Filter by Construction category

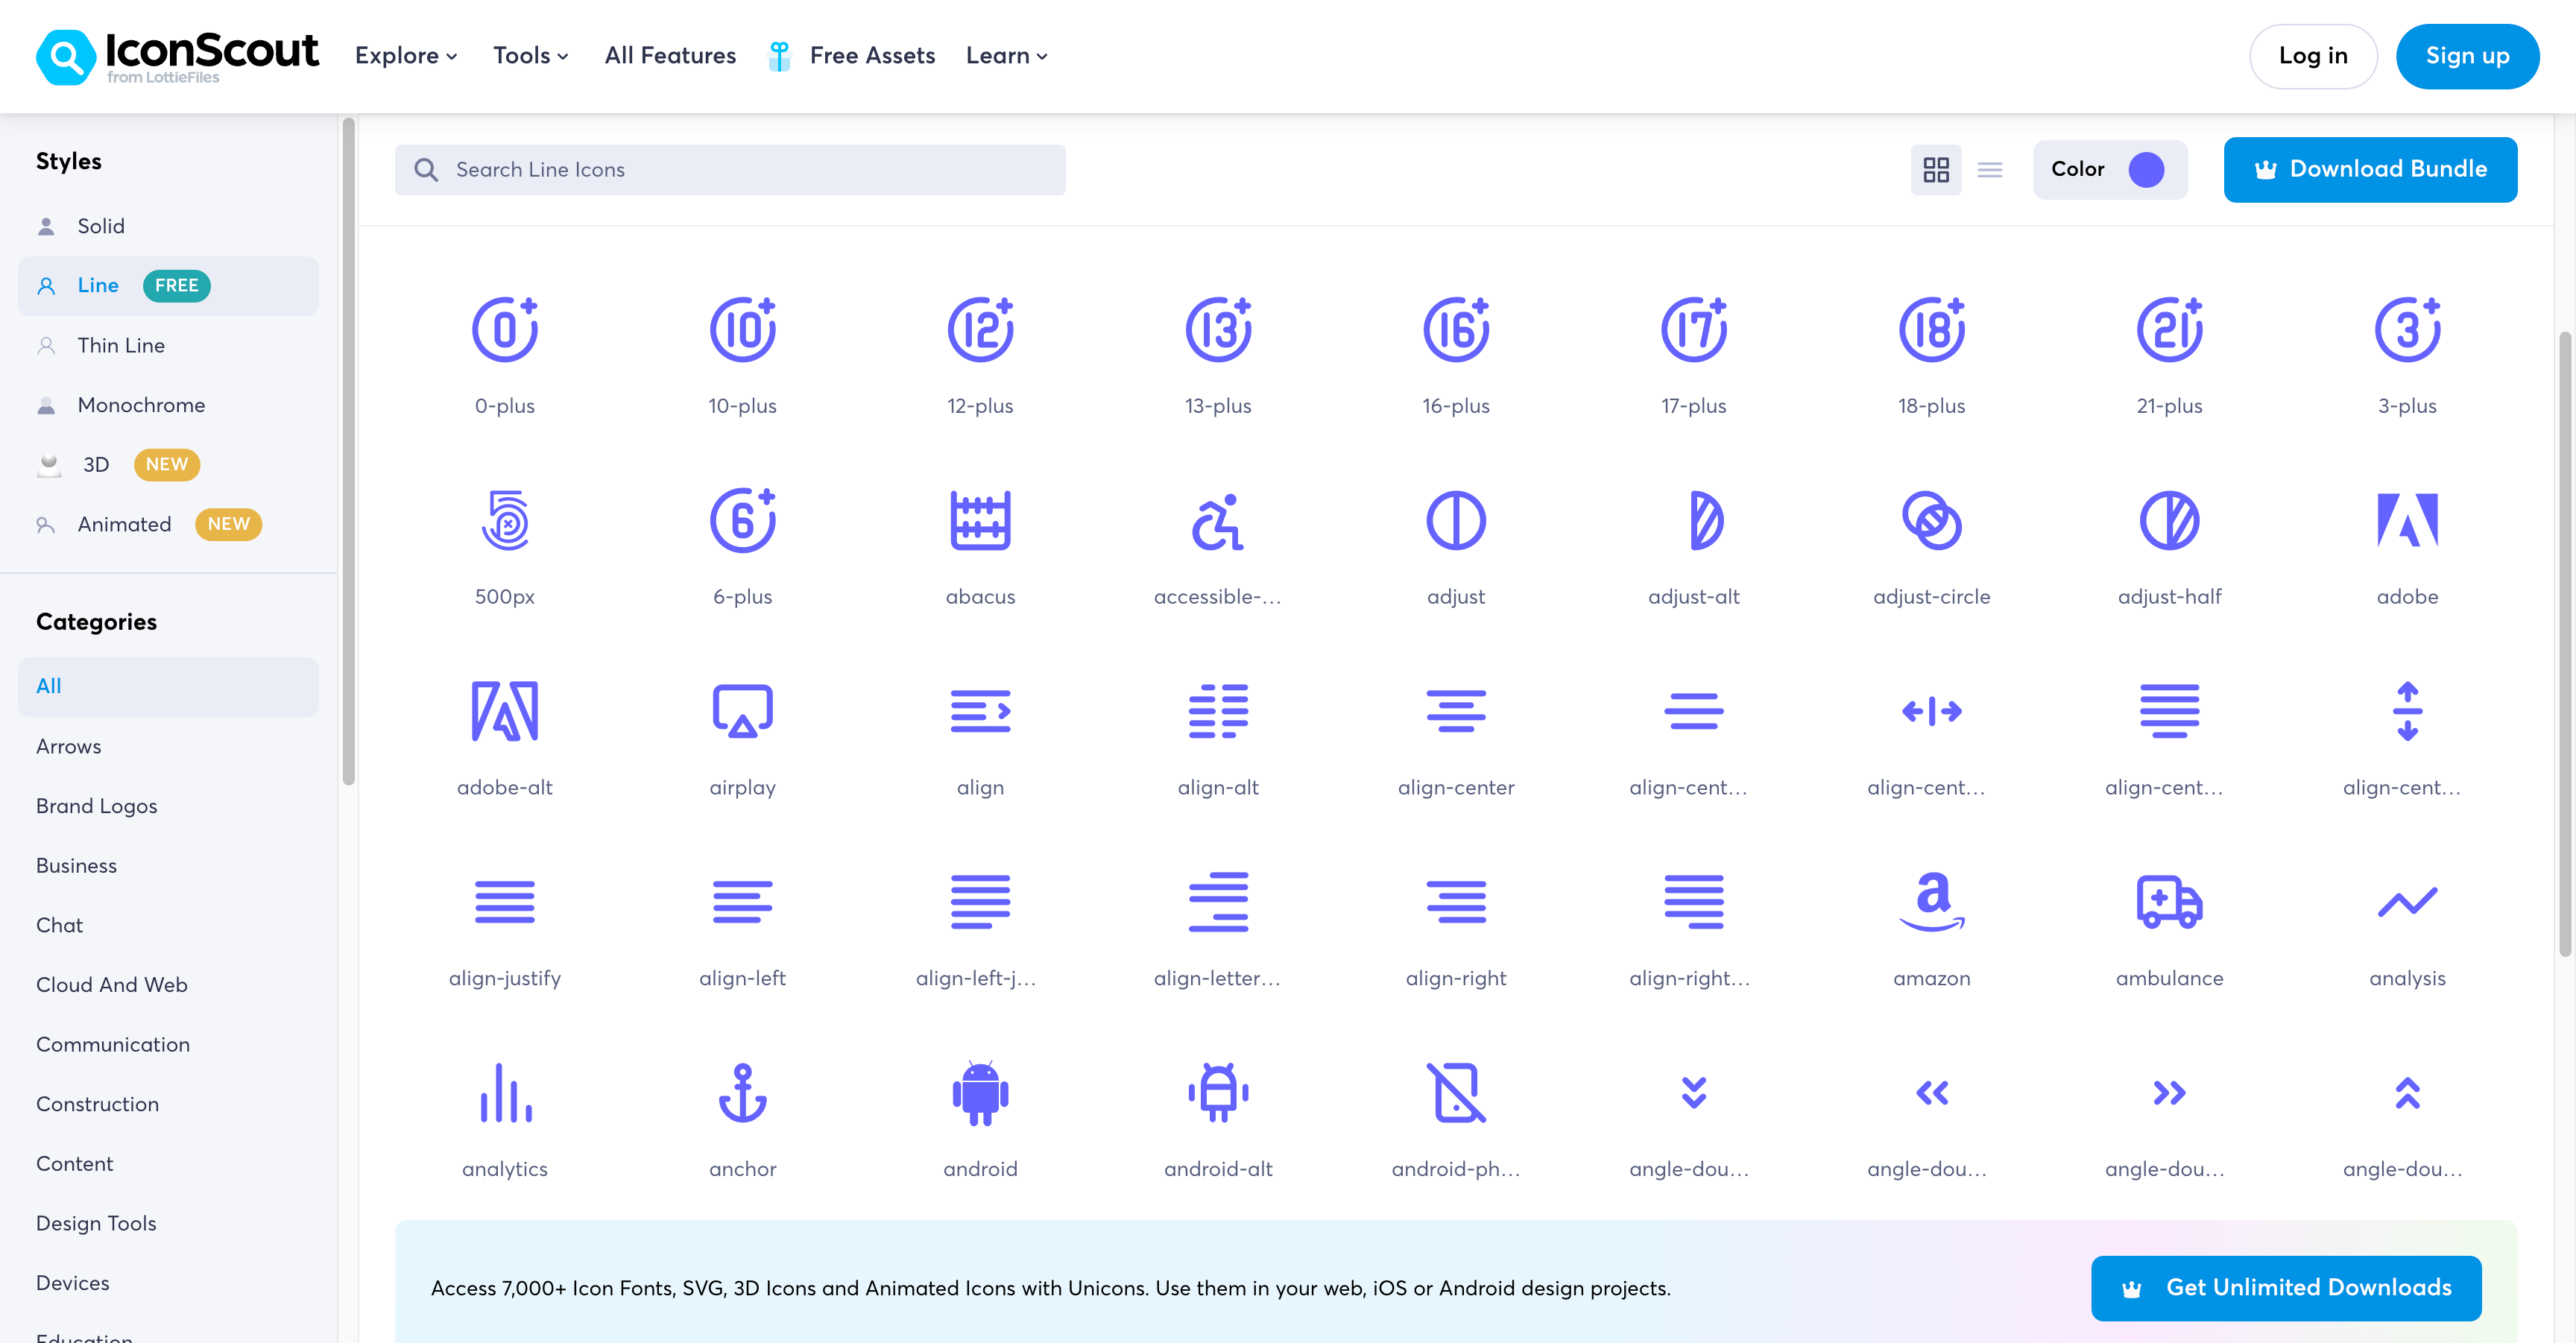pos(168,1104)
